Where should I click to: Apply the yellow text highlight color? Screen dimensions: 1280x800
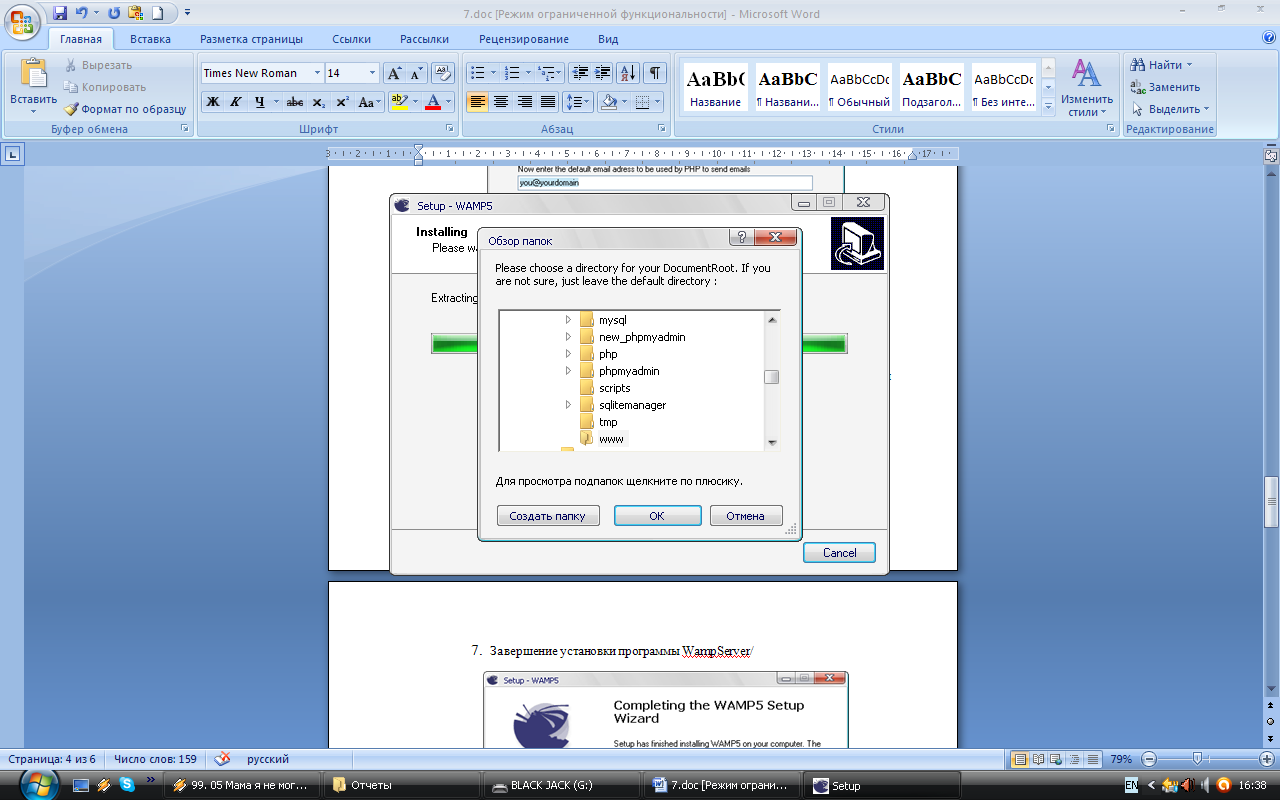399,102
